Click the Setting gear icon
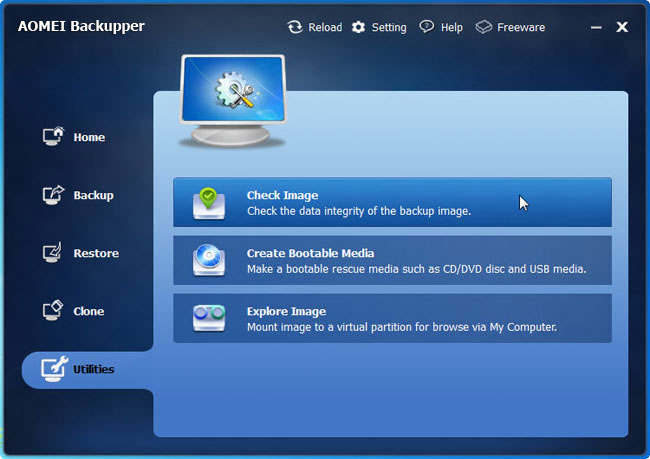Image resolution: width=650 pixels, height=459 pixels. coord(359,27)
